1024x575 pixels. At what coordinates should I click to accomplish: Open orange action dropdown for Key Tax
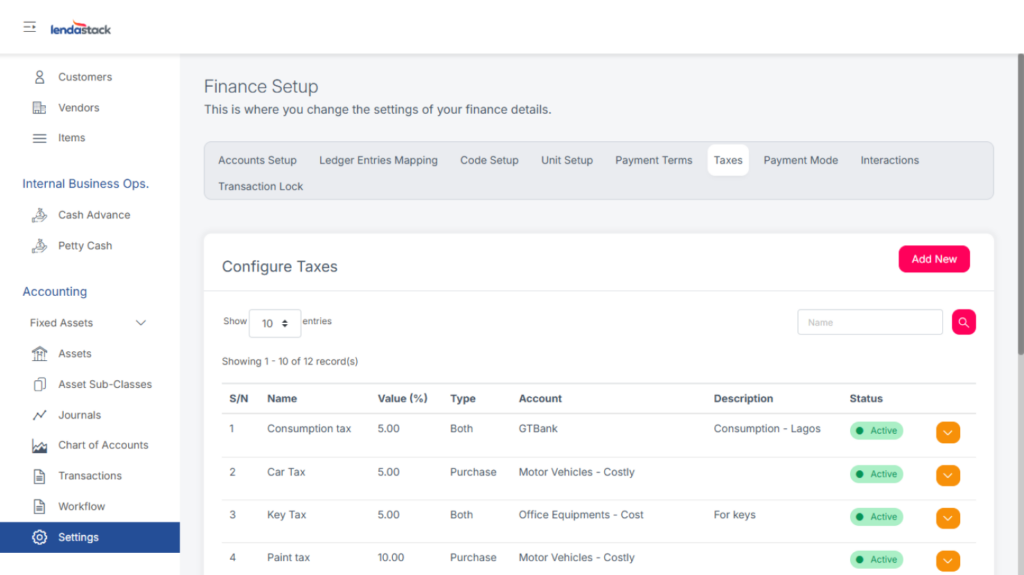(x=947, y=518)
